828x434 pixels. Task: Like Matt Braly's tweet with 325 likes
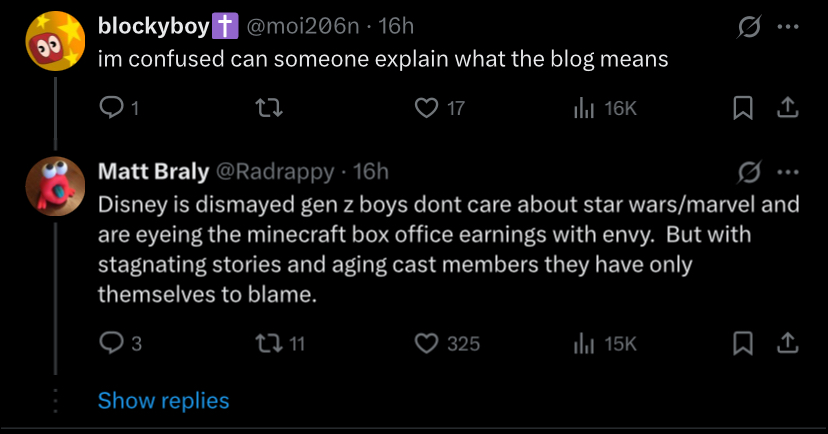point(427,344)
